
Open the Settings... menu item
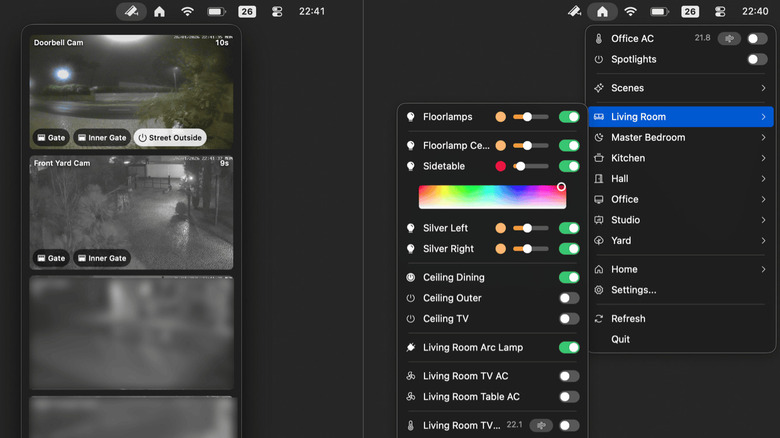point(681,290)
